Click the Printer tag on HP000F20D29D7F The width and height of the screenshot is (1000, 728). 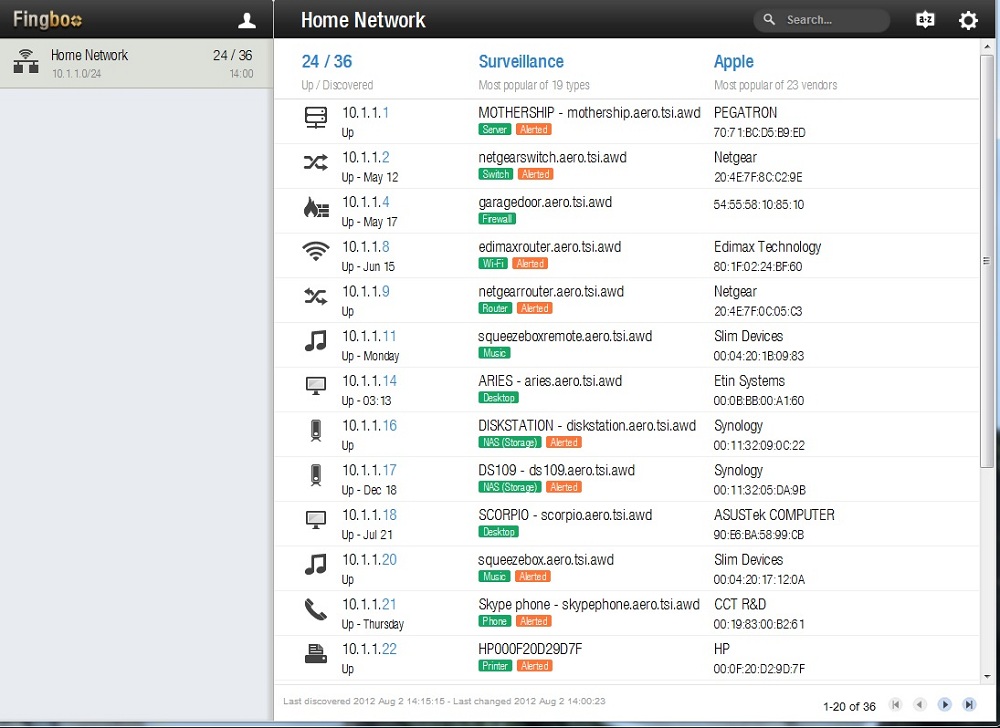click(x=495, y=666)
